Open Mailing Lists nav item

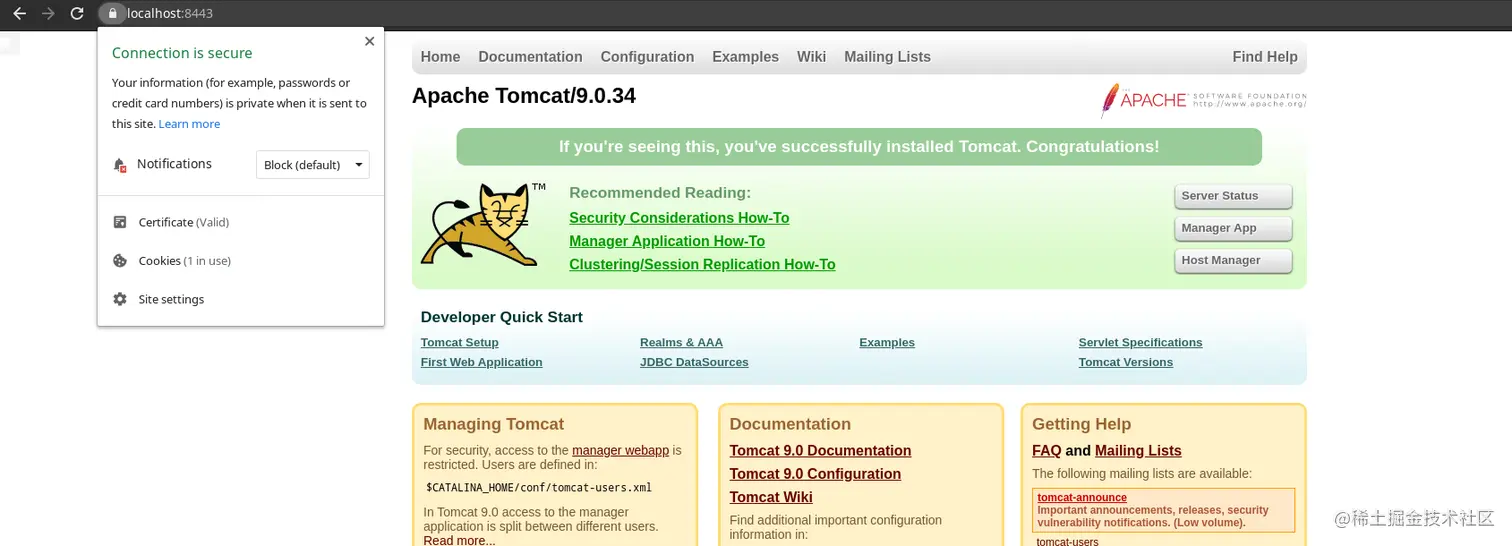[887, 57]
